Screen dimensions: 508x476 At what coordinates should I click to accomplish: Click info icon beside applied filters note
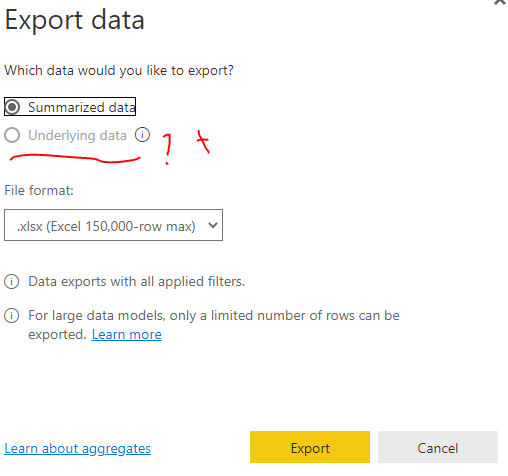[x=12, y=281]
